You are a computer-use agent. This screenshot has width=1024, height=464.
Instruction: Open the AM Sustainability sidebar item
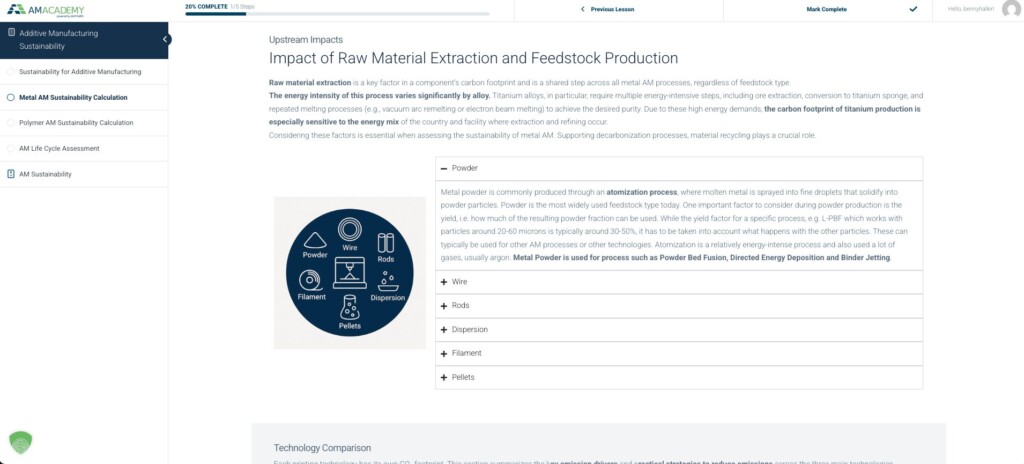coord(45,174)
